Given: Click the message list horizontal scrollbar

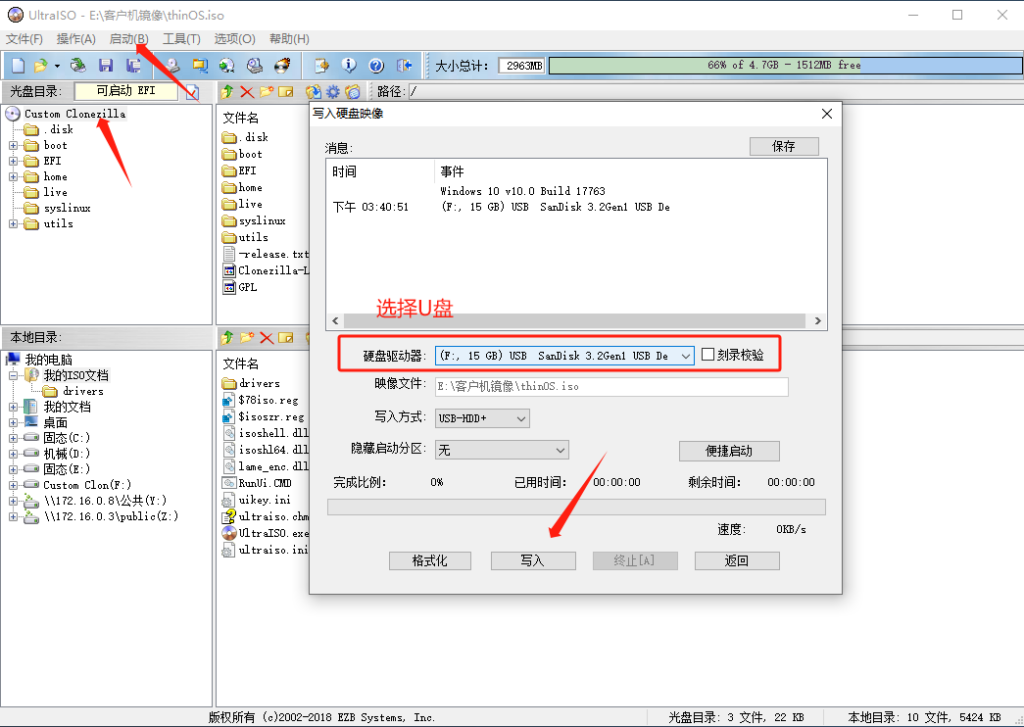Looking at the screenshot, I should point(577,321).
